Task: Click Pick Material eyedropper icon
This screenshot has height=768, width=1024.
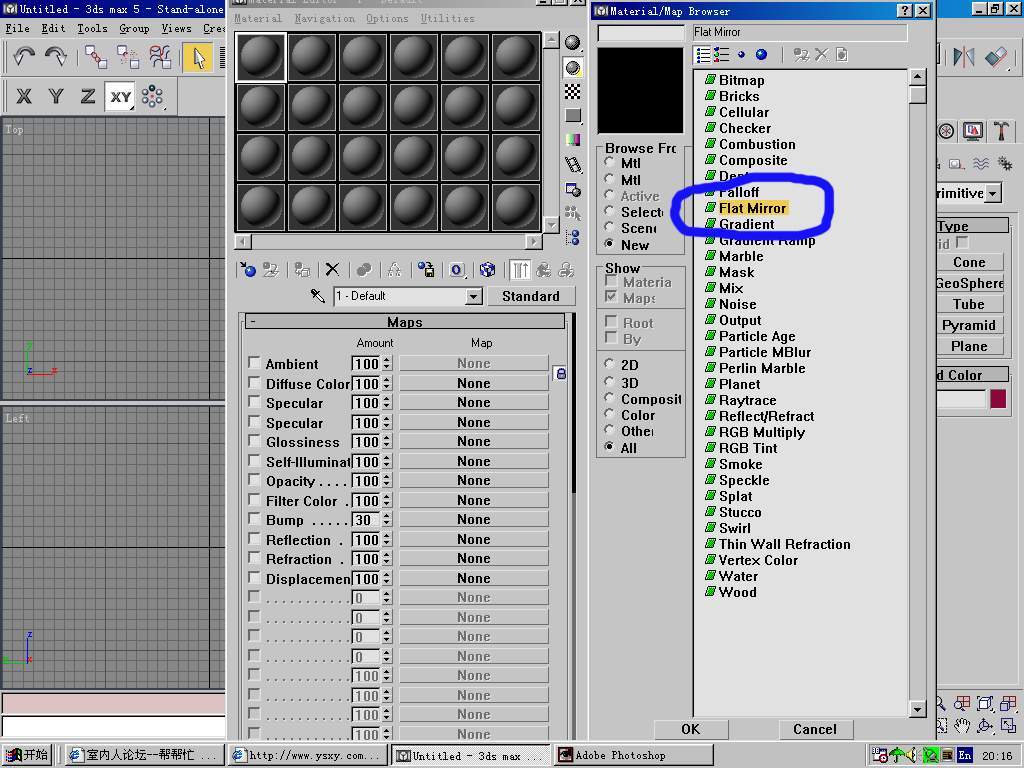Action: click(x=317, y=296)
